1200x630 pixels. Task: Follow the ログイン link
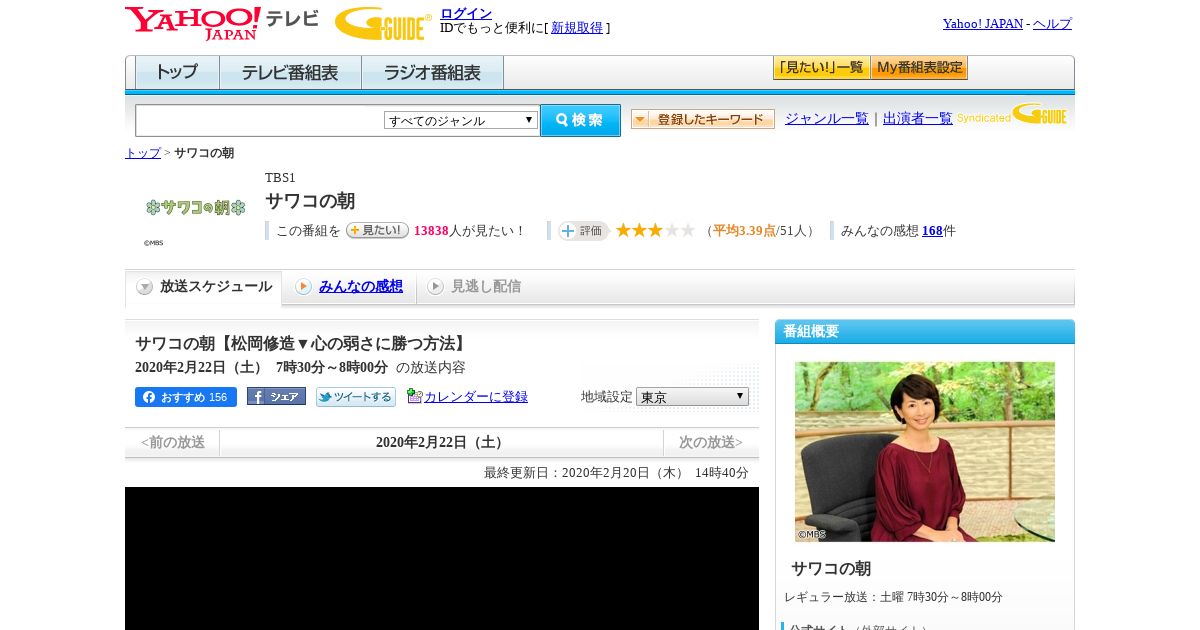click(466, 13)
